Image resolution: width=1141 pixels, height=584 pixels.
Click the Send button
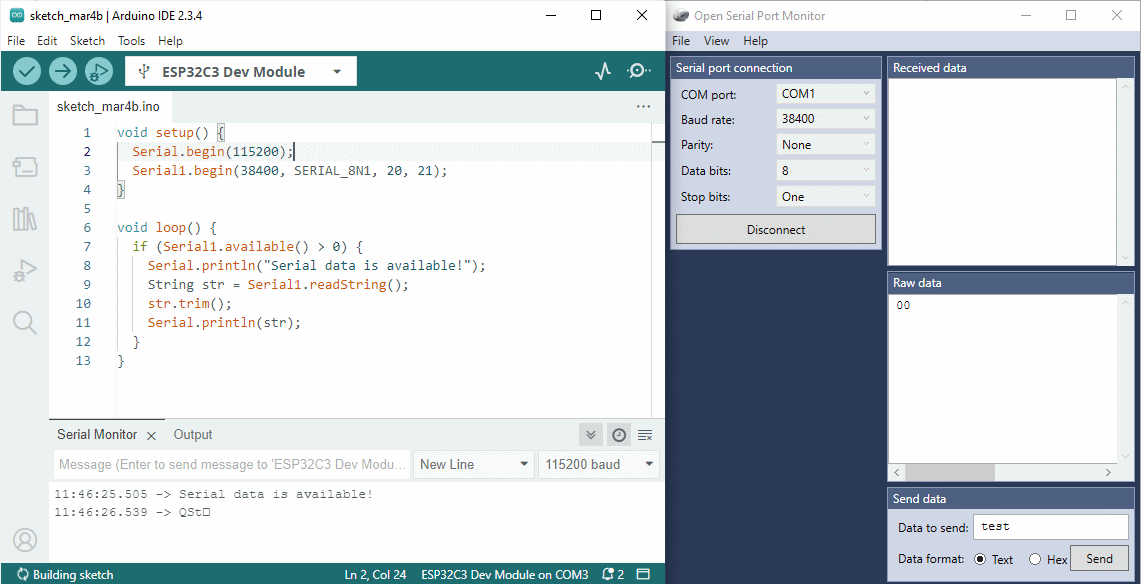tap(1099, 559)
